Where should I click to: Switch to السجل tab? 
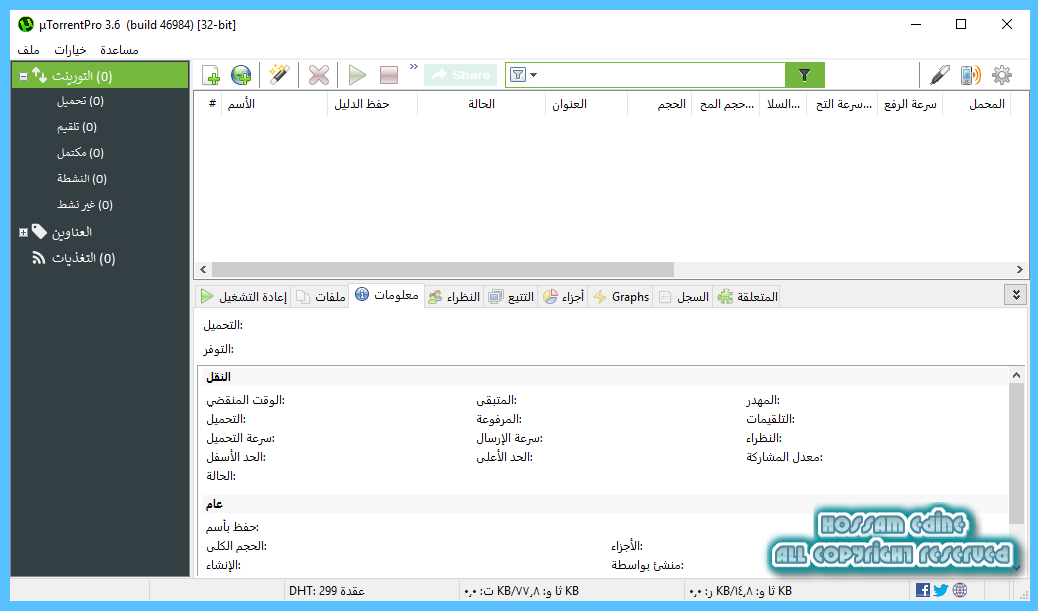click(x=684, y=297)
